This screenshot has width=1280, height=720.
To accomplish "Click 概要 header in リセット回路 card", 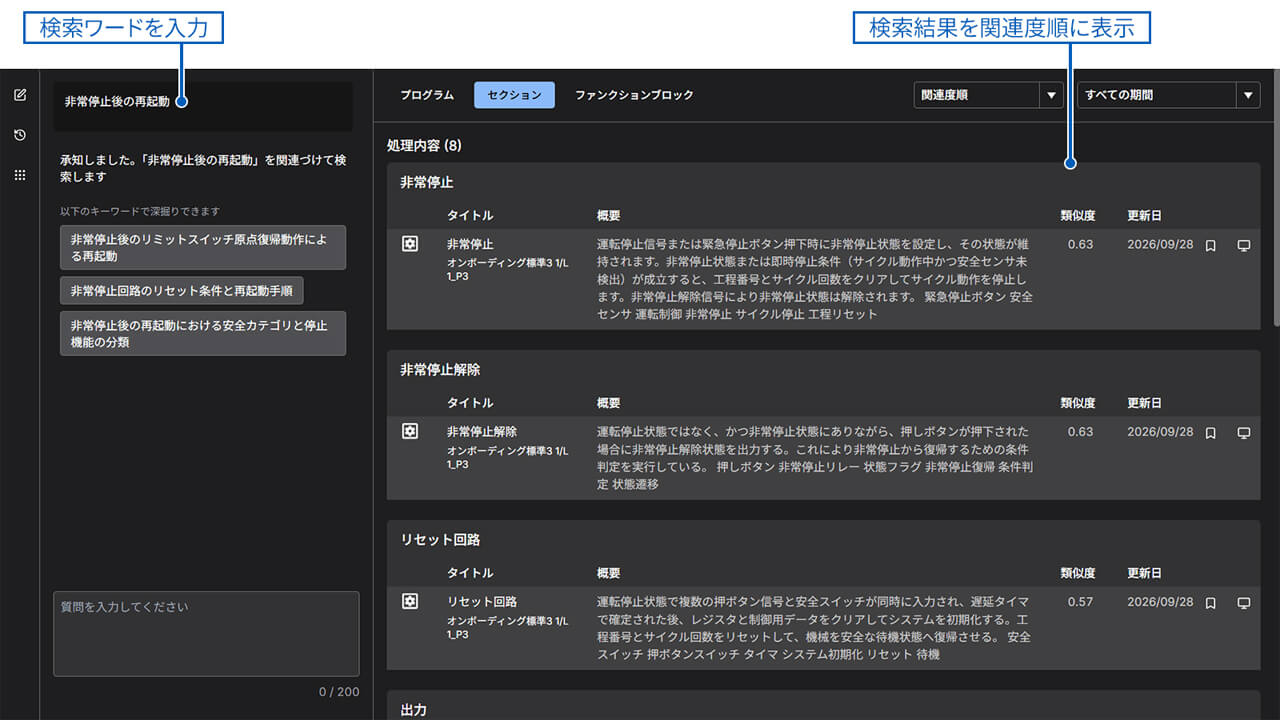I will (x=609, y=573).
